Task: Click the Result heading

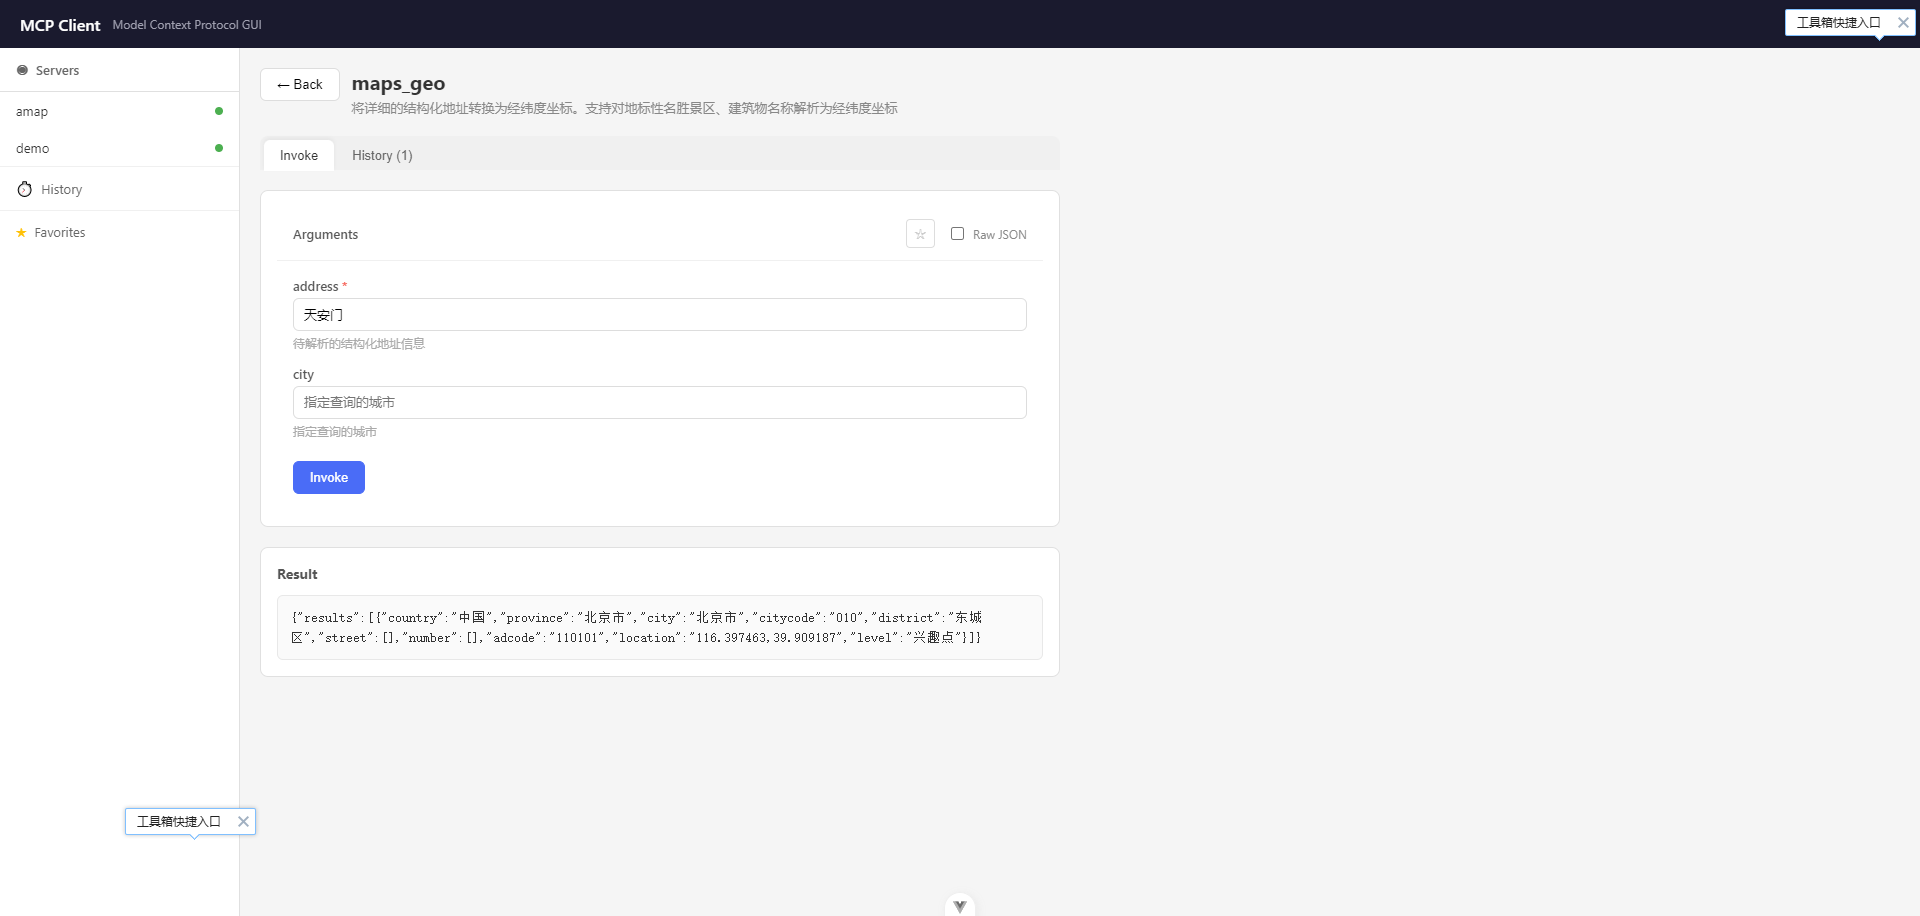Action: coord(297,574)
